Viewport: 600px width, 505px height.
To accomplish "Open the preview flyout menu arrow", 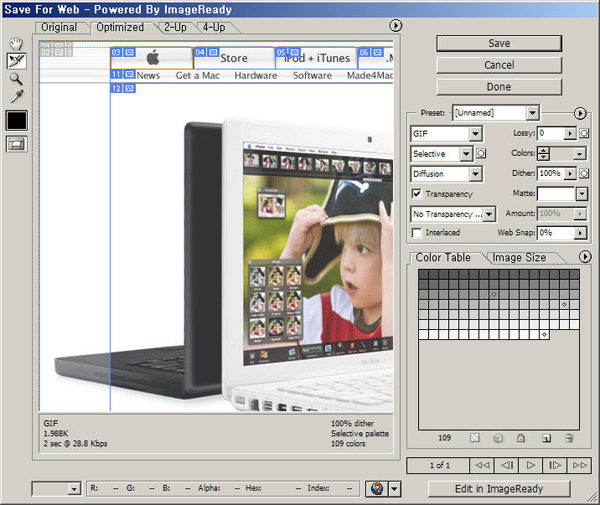I will (395, 26).
